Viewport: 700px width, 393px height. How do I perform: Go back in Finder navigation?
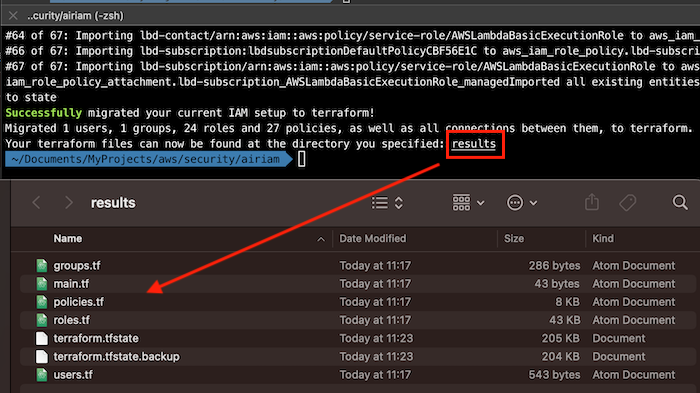37,203
